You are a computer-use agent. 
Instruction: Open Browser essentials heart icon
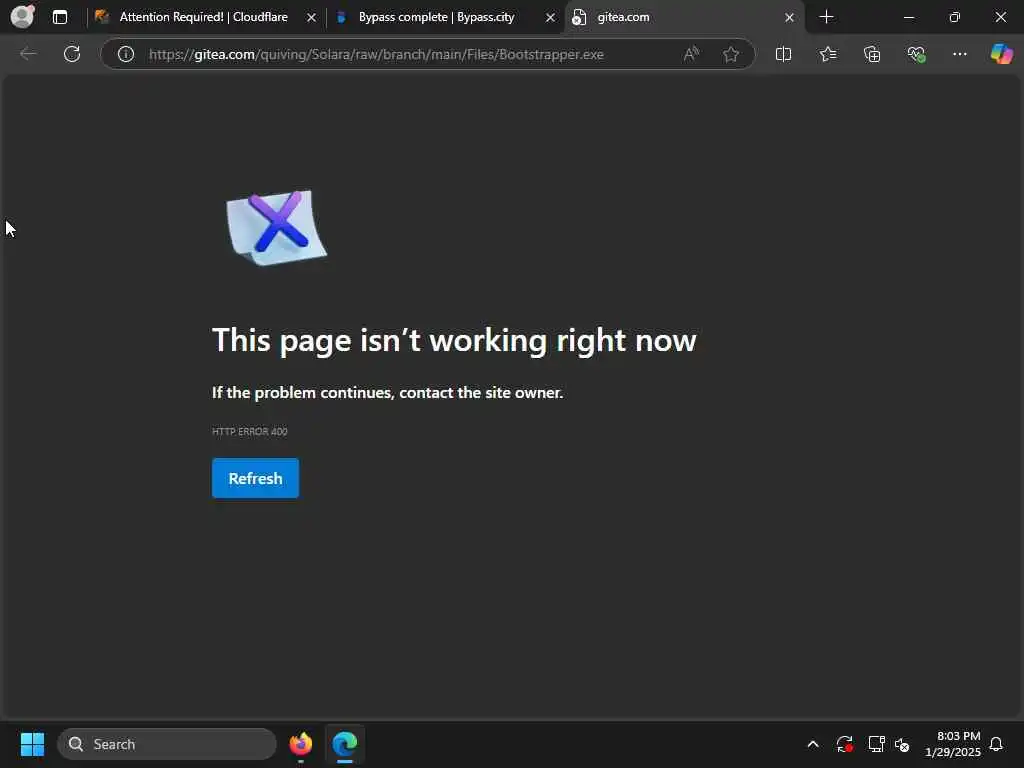[916, 54]
